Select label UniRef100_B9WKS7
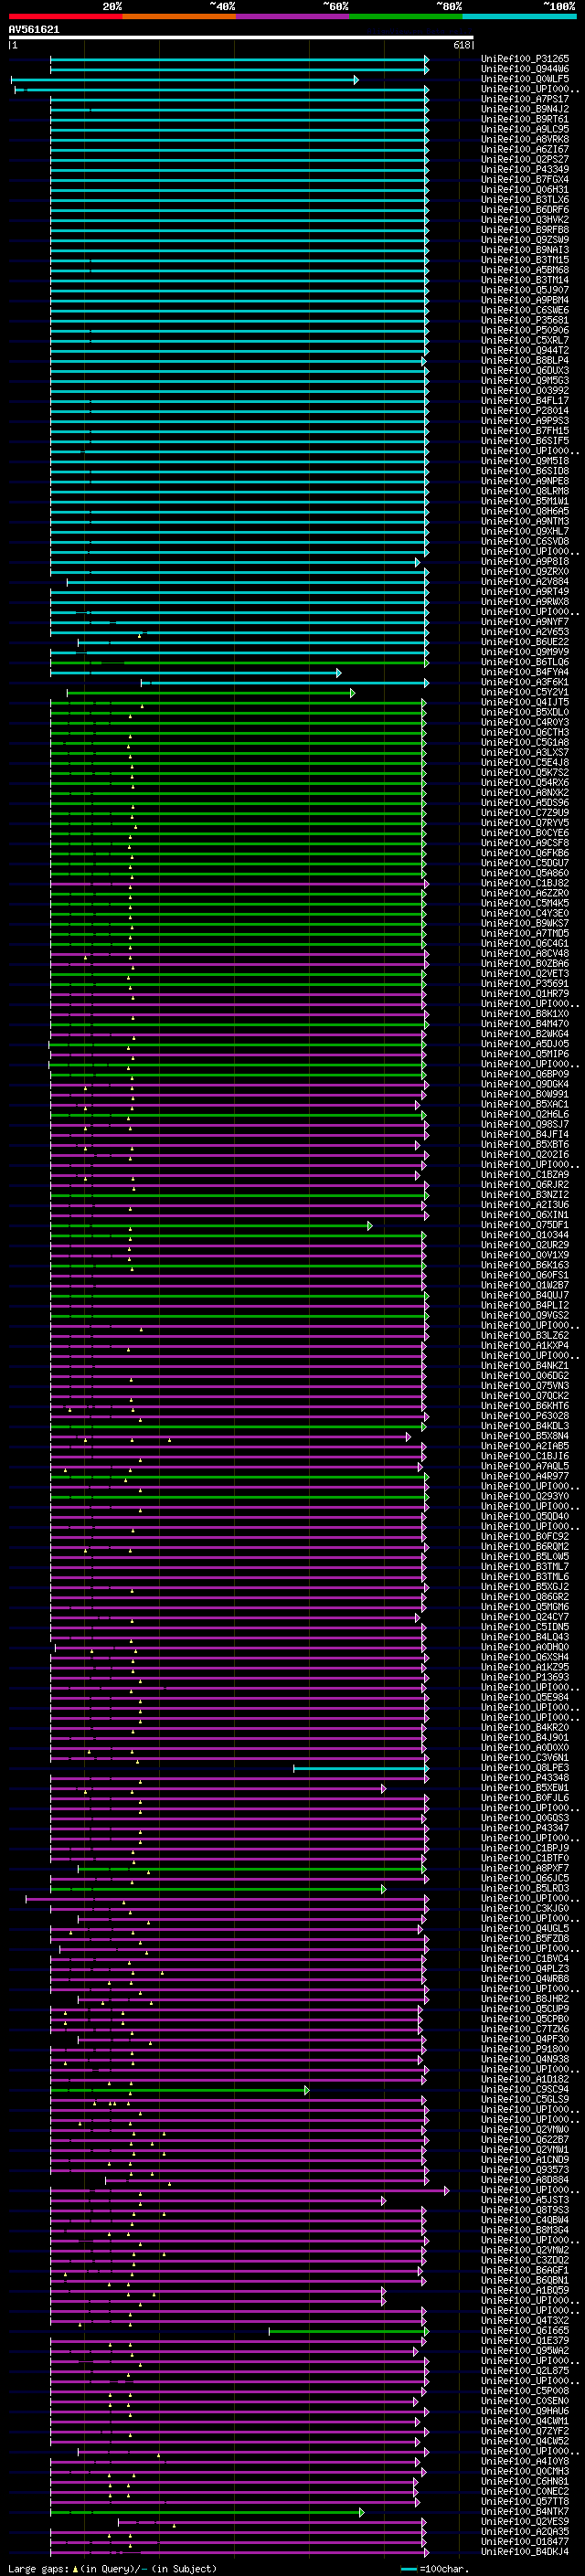The width and height of the screenshot is (585, 2576). pos(525,923)
